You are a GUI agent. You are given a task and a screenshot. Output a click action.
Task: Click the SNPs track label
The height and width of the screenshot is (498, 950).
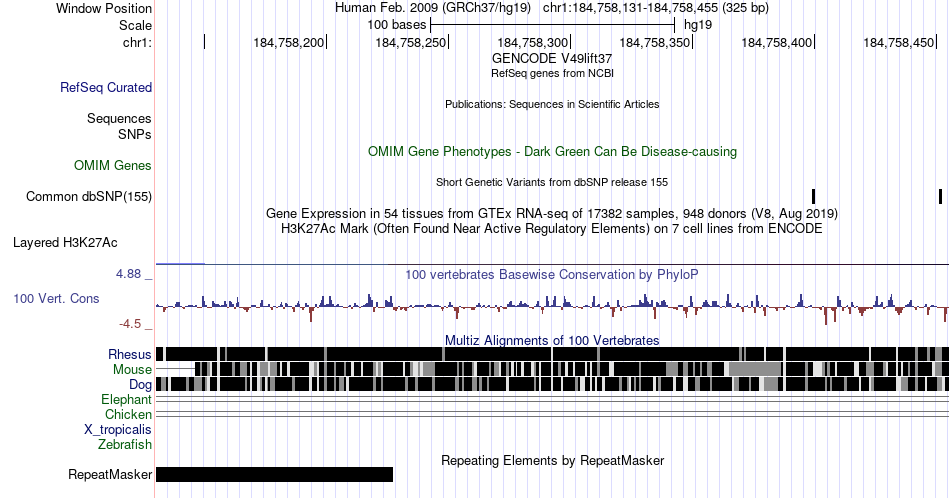click(x=135, y=134)
